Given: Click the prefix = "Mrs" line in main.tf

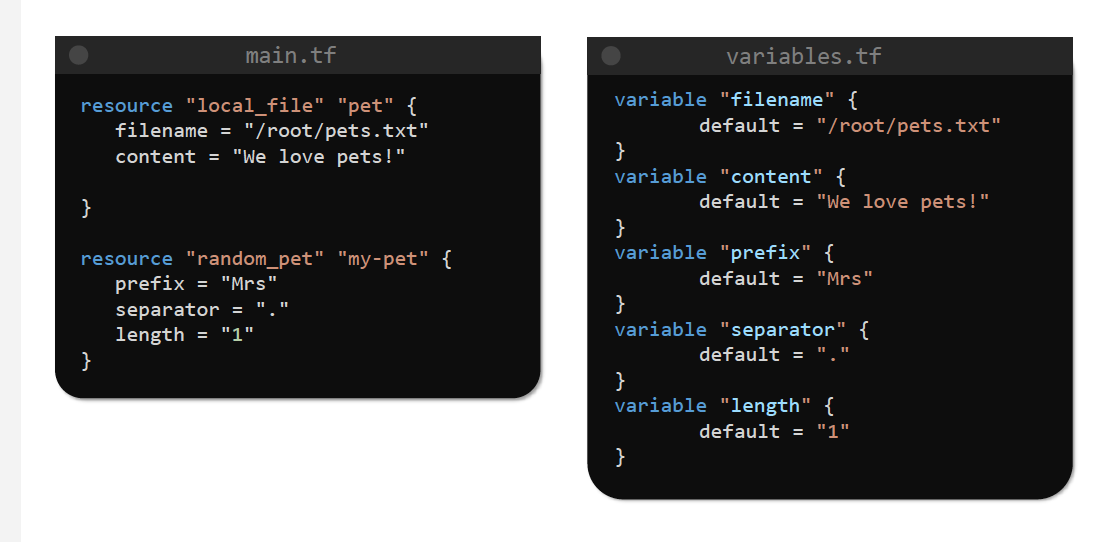Looking at the screenshot, I should (195, 284).
